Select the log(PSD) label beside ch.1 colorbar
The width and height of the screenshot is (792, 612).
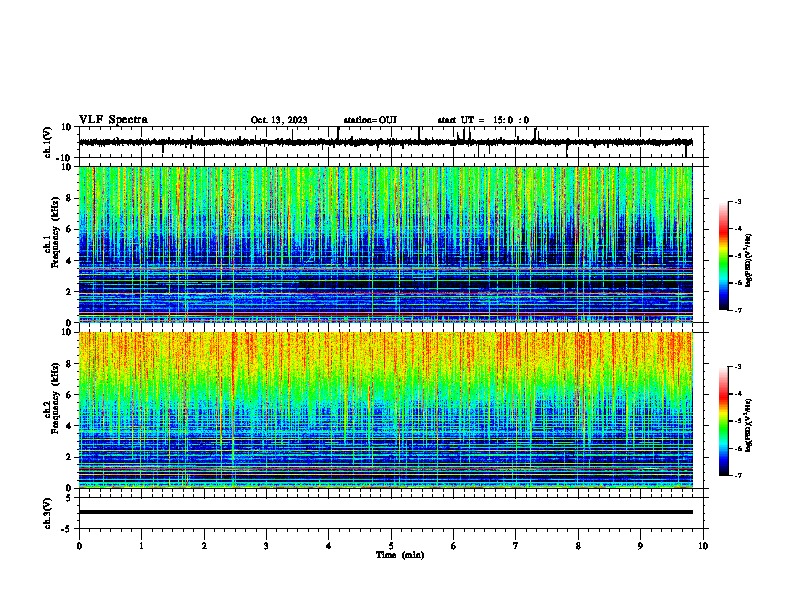click(x=749, y=261)
